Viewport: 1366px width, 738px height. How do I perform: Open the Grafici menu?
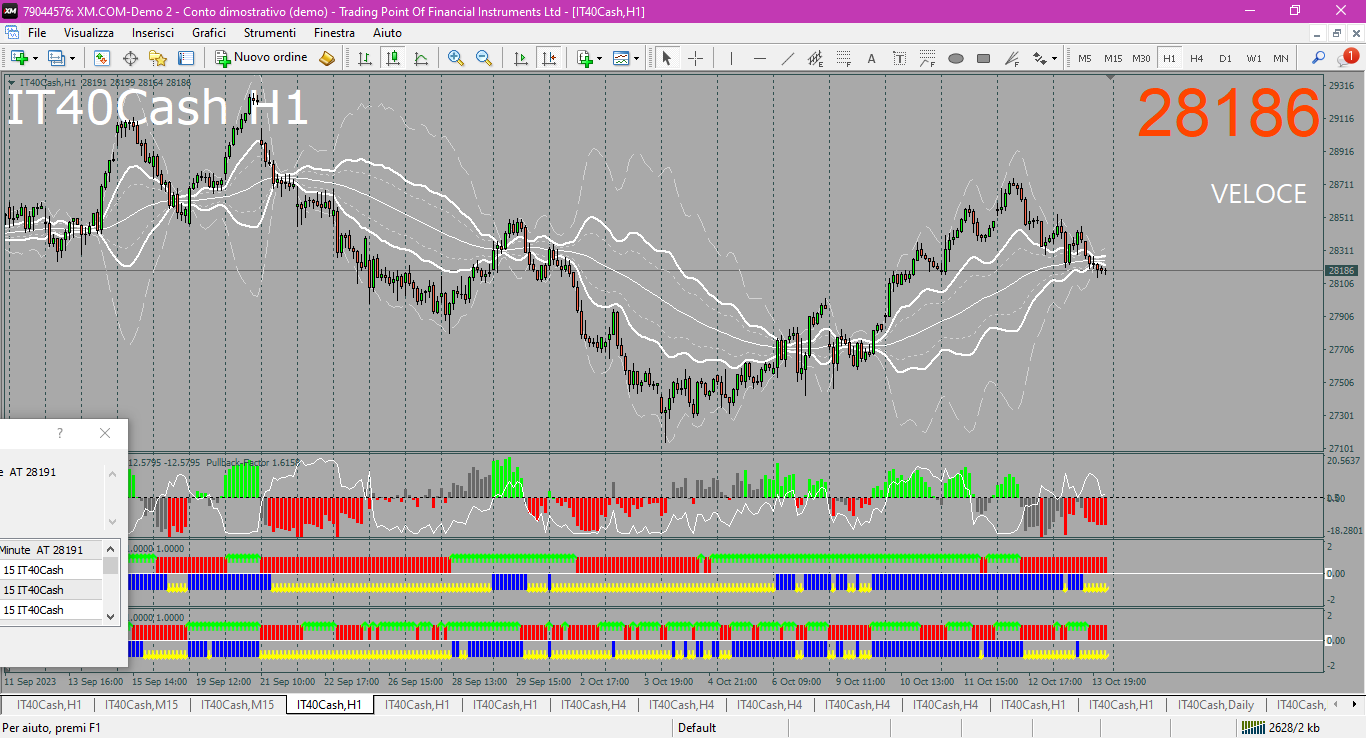pos(209,33)
